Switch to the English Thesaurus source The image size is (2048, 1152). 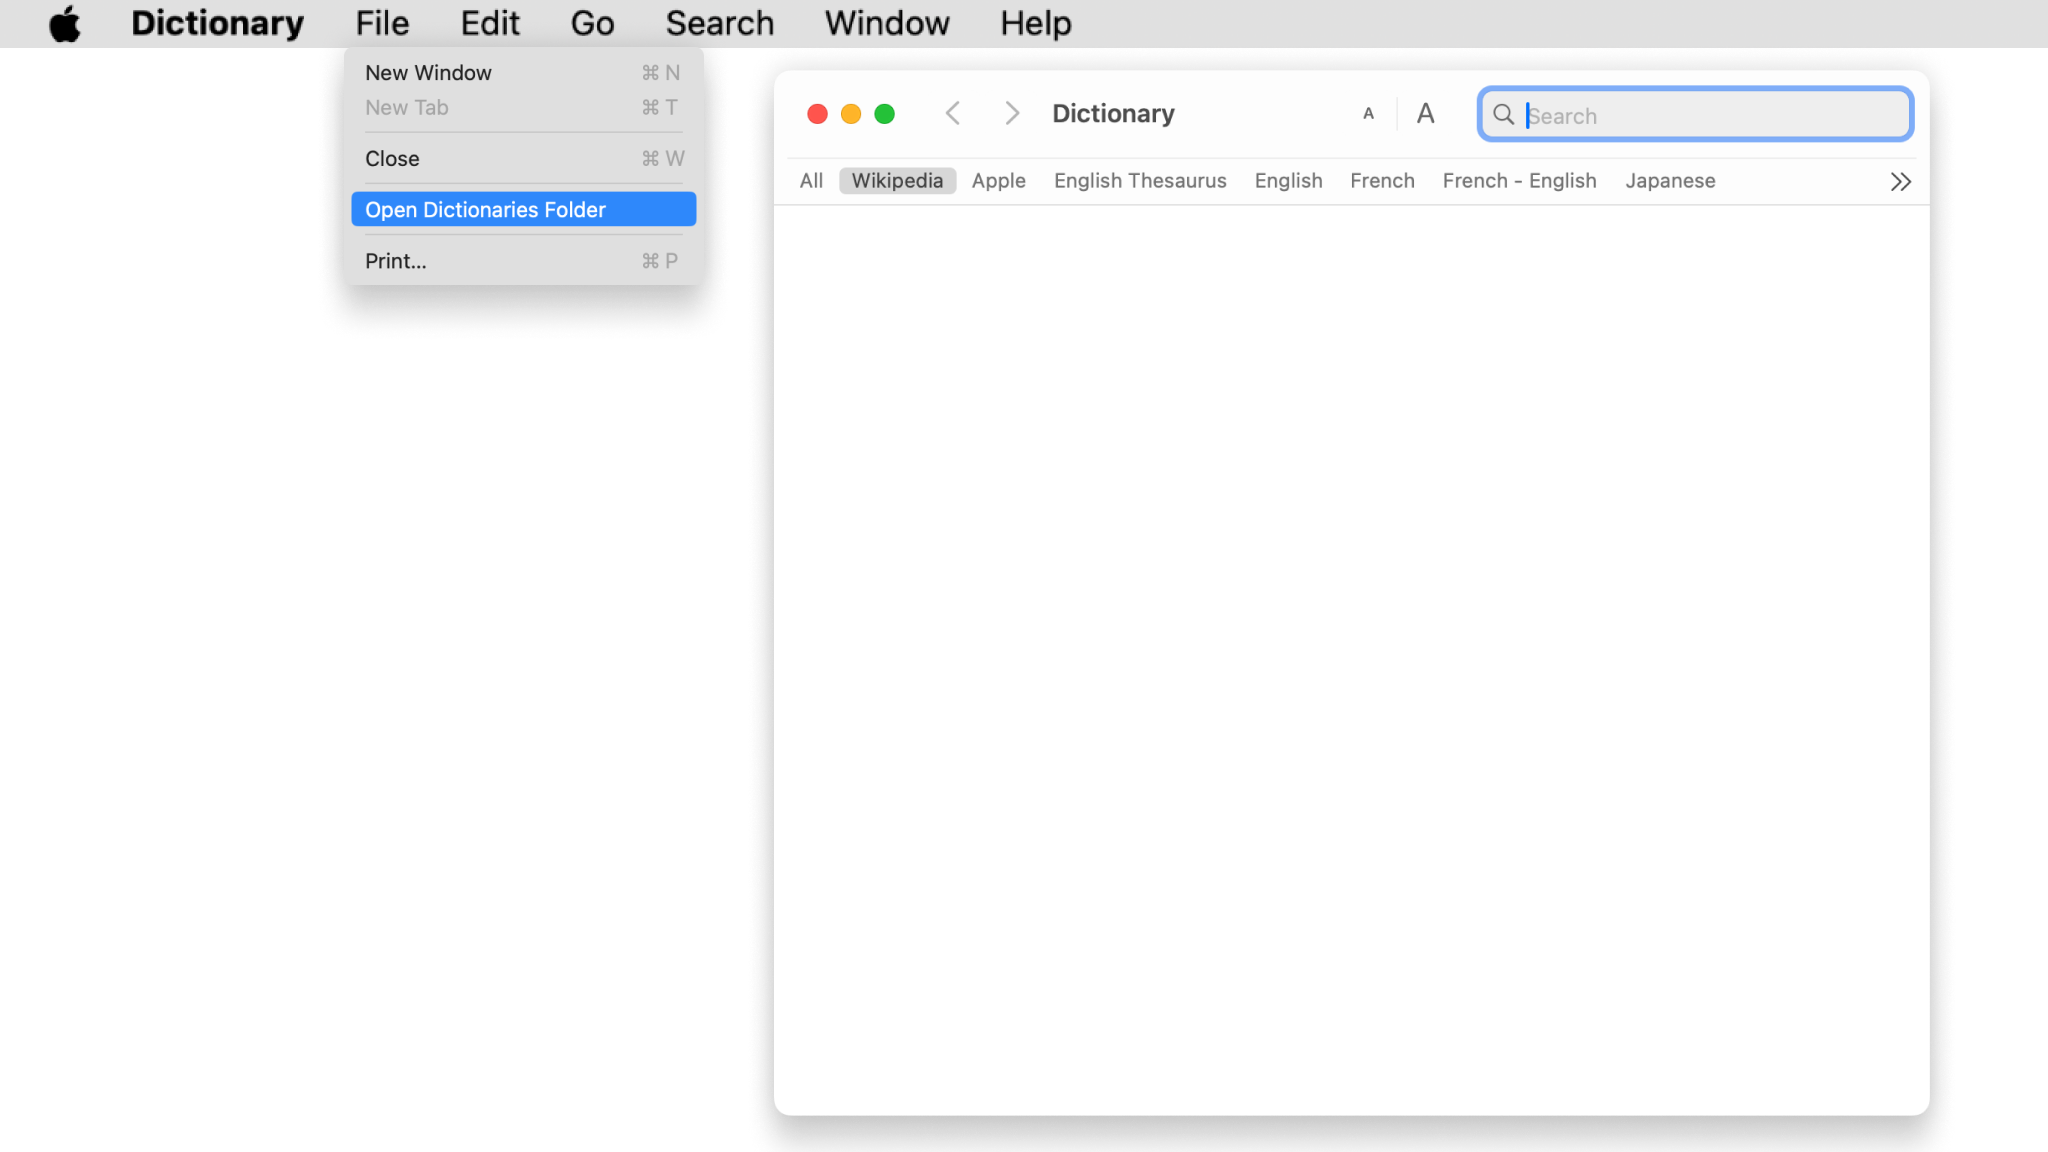[x=1140, y=180]
